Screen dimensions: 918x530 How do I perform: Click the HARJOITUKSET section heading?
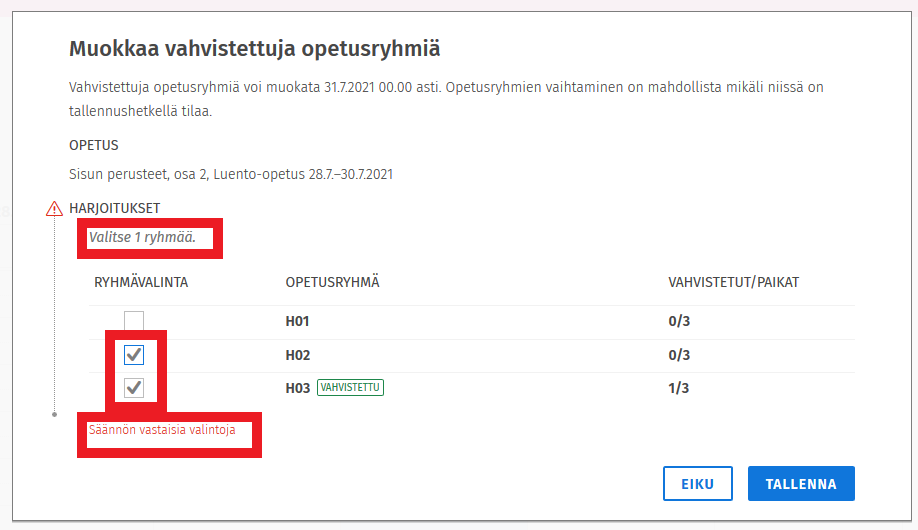pyautogui.click(x=115, y=208)
